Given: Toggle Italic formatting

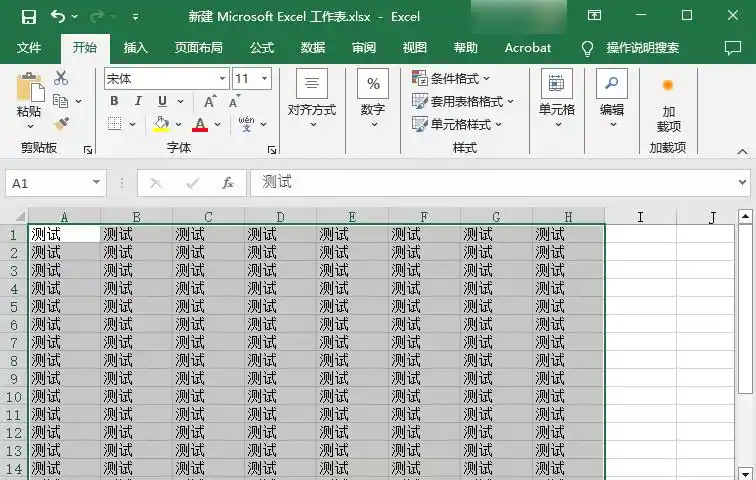Looking at the screenshot, I should coord(138,101).
